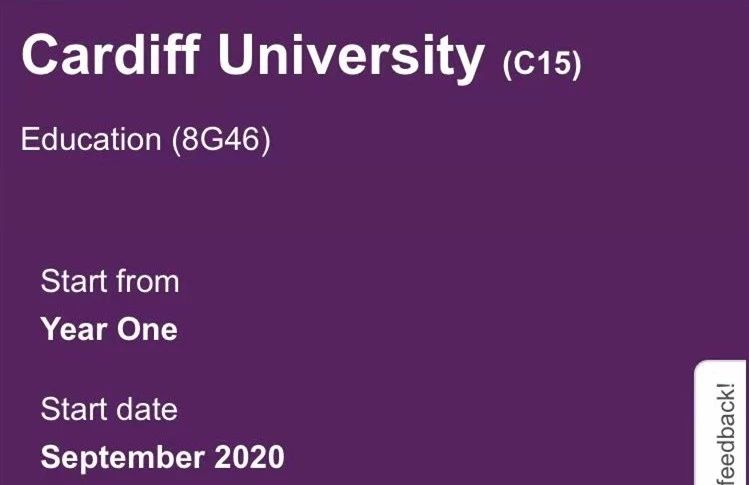Click the year '2020'
The image size is (749, 485).
250,458
